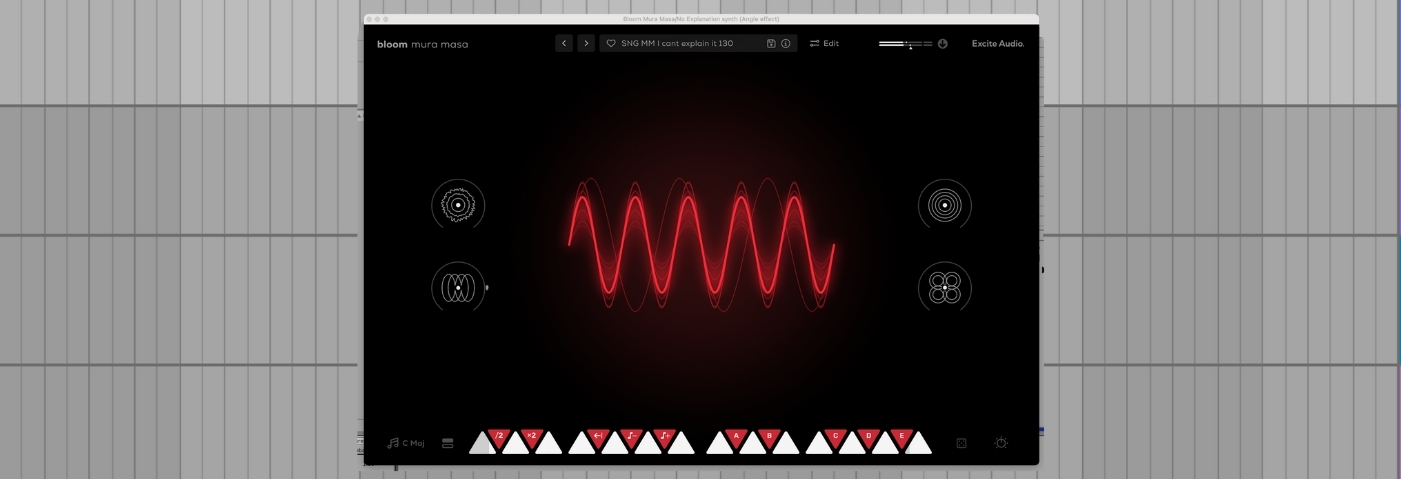1401x479 pixels.
Task: Adjust the output volume slider
Action: pyautogui.click(x=905, y=44)
